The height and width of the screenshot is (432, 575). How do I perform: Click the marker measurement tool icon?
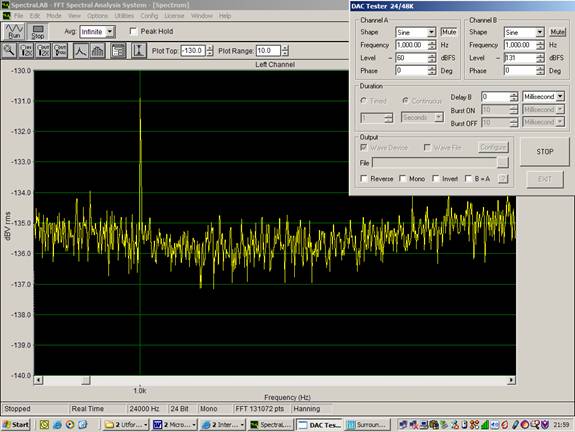(x=139, y=51)
